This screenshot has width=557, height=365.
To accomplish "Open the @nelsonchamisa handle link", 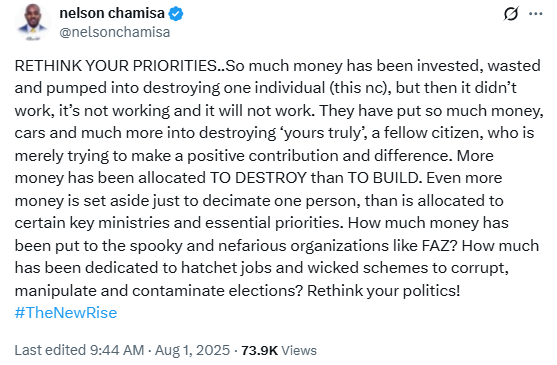I will click(x=115, y=32).
